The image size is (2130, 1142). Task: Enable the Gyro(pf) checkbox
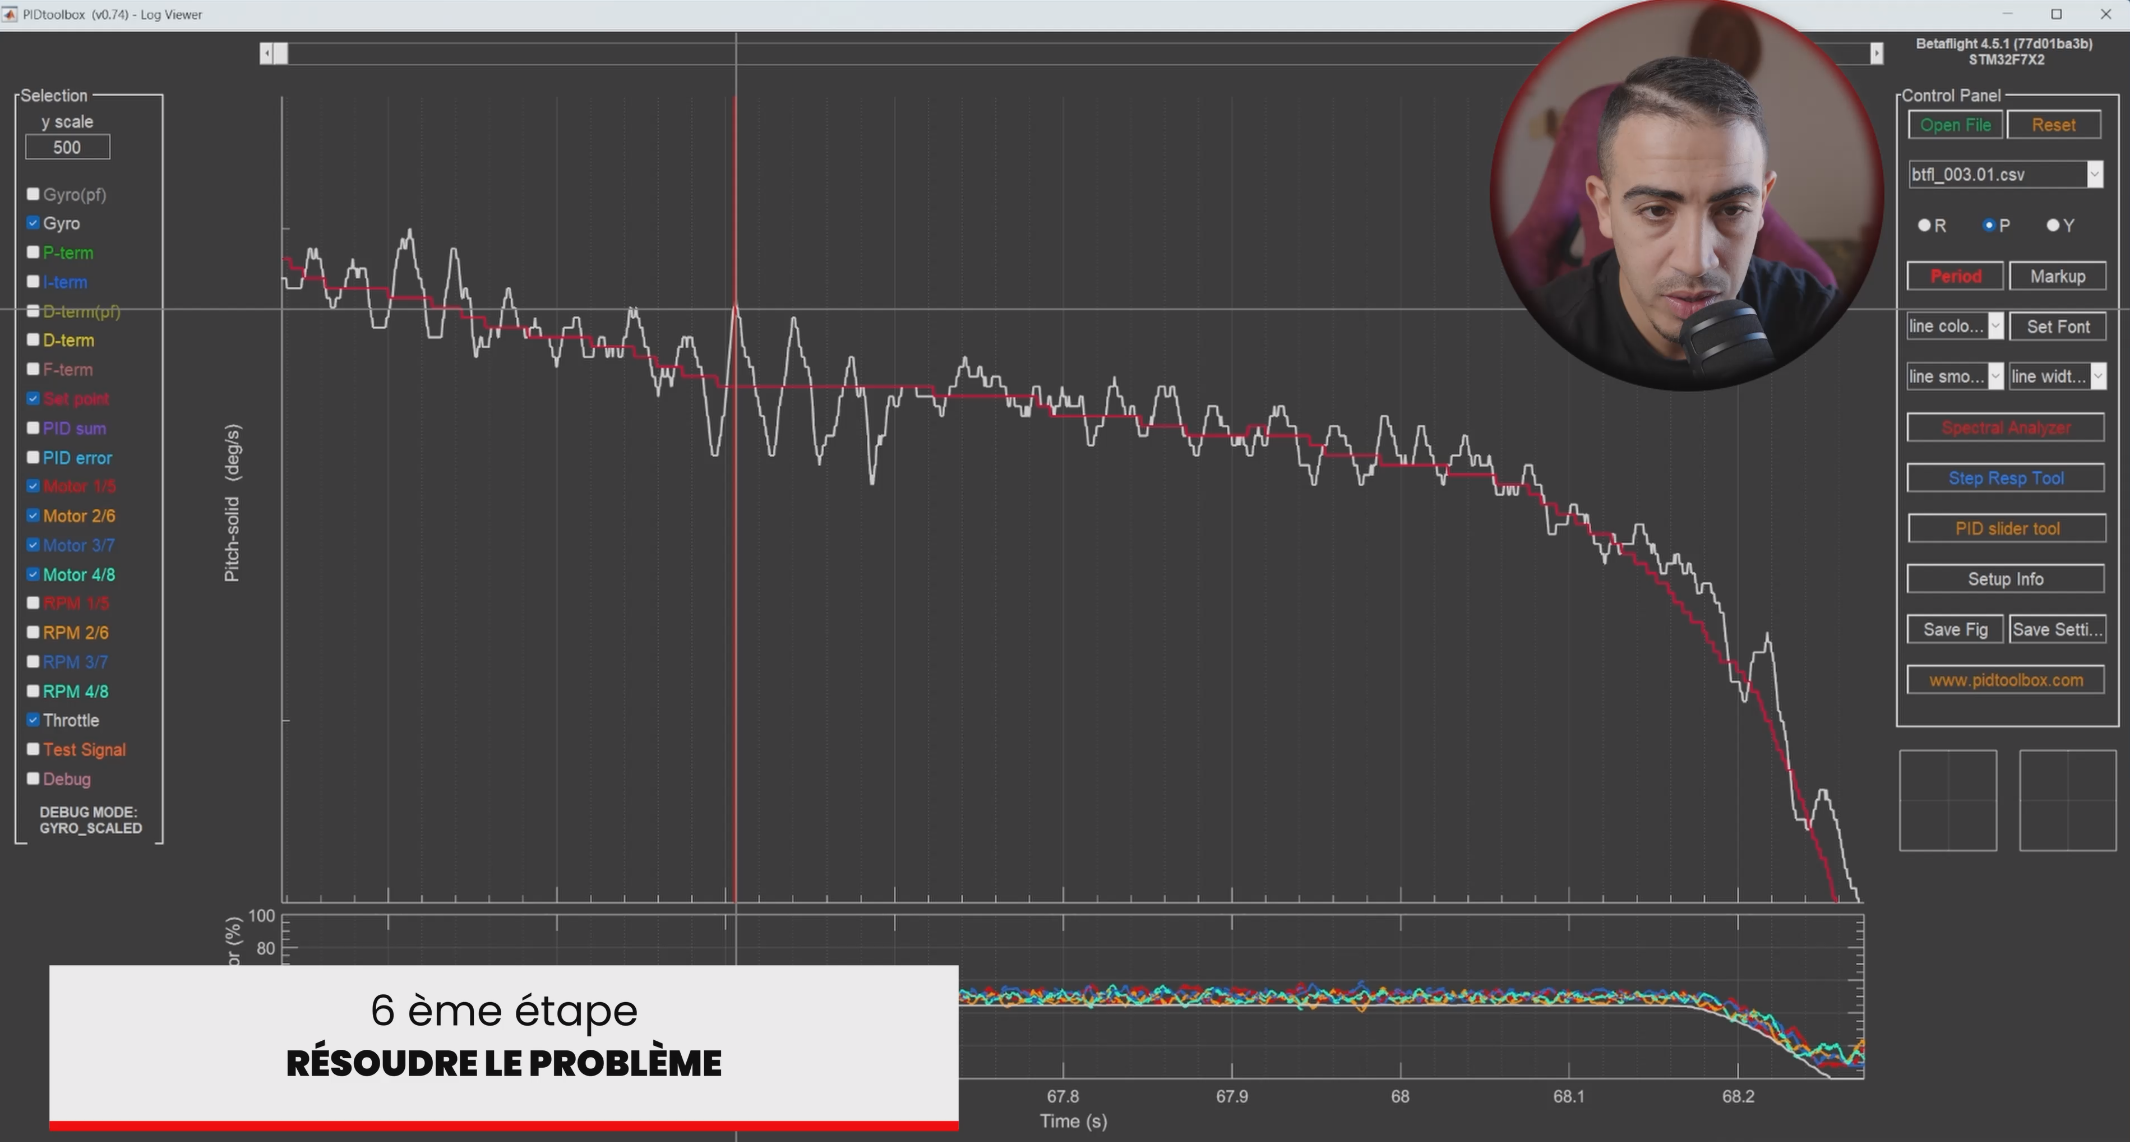click(33, 194)
